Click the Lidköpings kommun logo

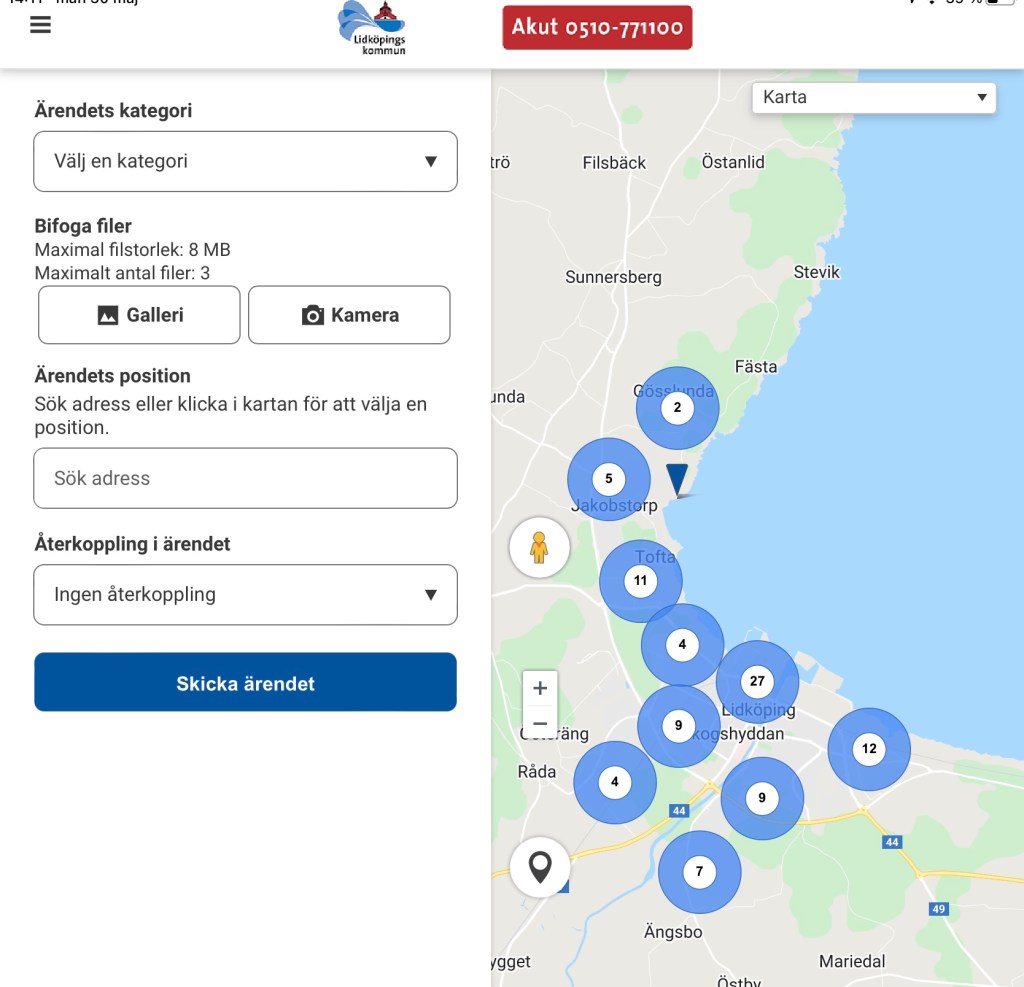[372, 28]
